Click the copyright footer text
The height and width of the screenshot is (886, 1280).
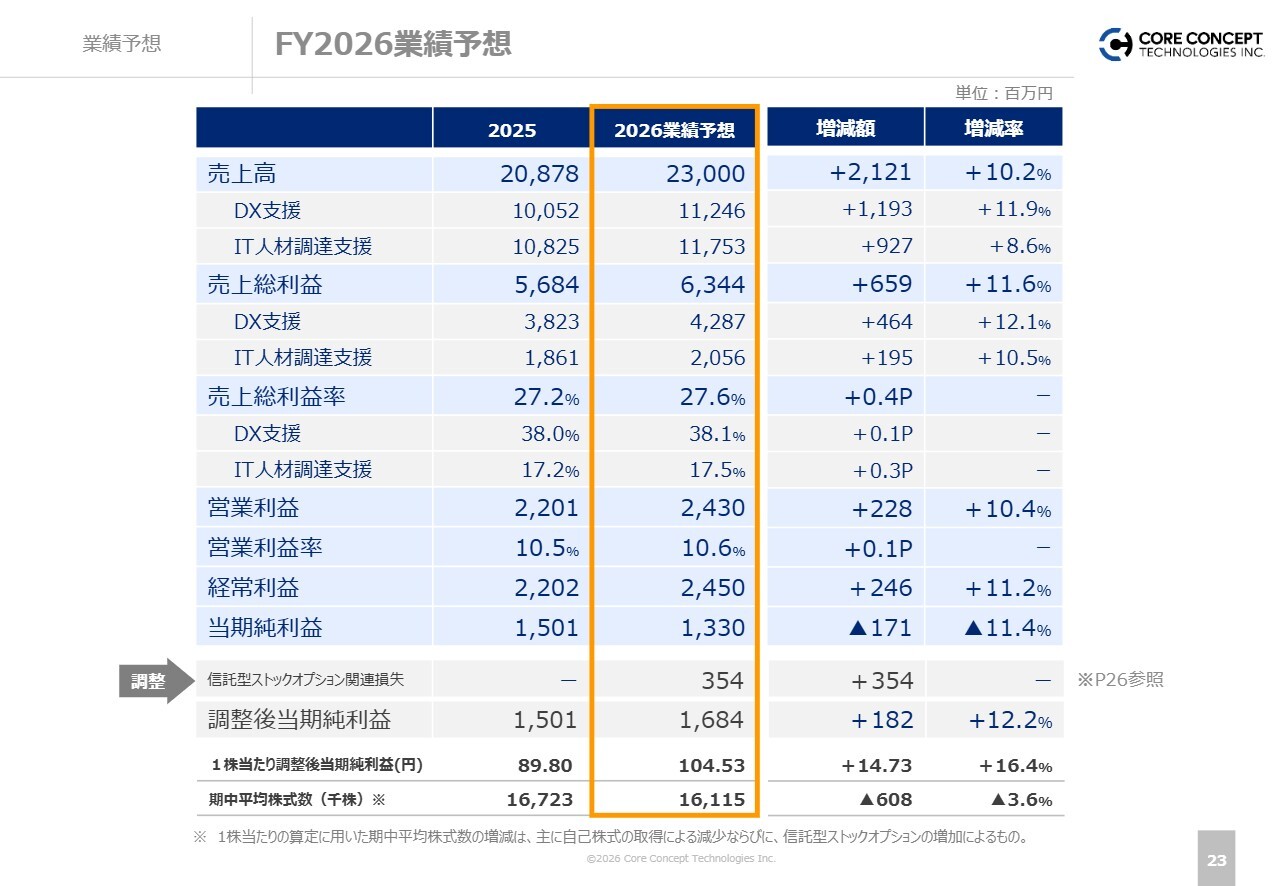(x=680, y=858)
